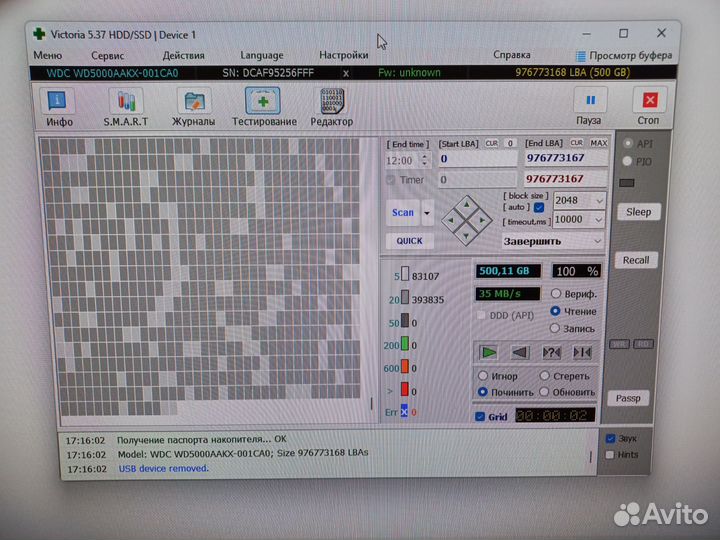Toggle the Звук sound checkbox
720x540 pixels.
611,439
